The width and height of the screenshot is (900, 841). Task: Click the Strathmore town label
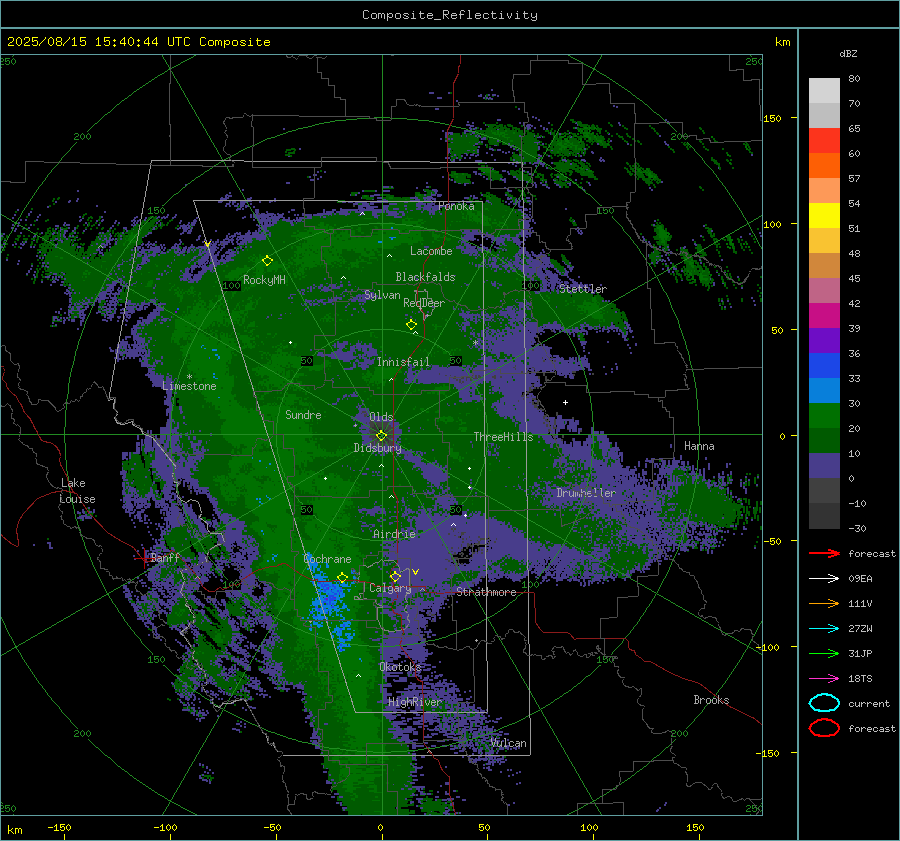tap(486, 592)
